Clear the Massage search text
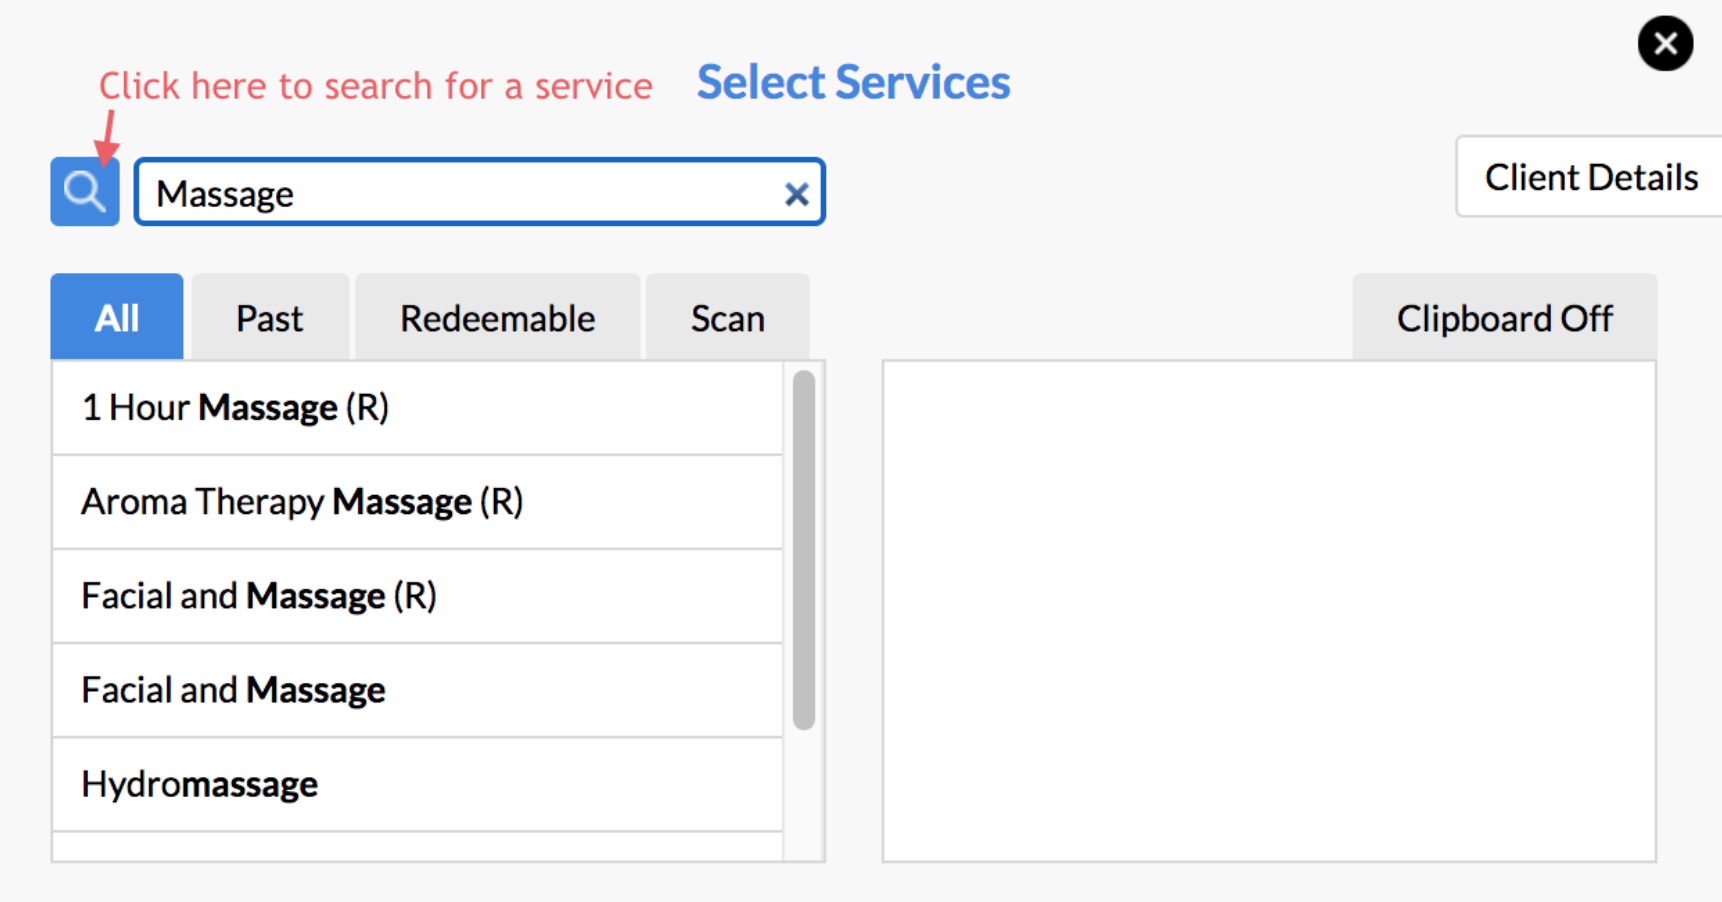This screenshot has width=1722, height=902. coord(797,193)
